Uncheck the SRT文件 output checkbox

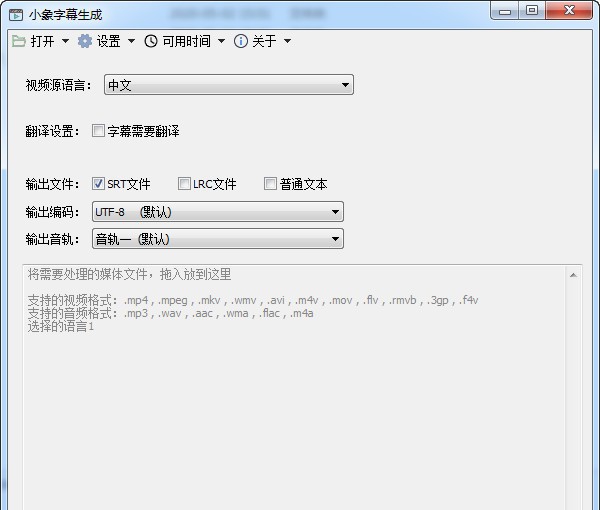[x=98, y=184]
